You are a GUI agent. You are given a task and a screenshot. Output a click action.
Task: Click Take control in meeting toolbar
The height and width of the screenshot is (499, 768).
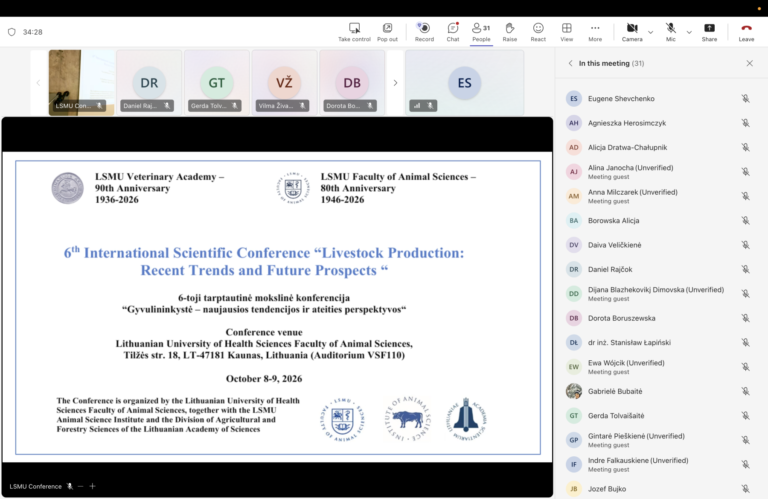(354, 32)
